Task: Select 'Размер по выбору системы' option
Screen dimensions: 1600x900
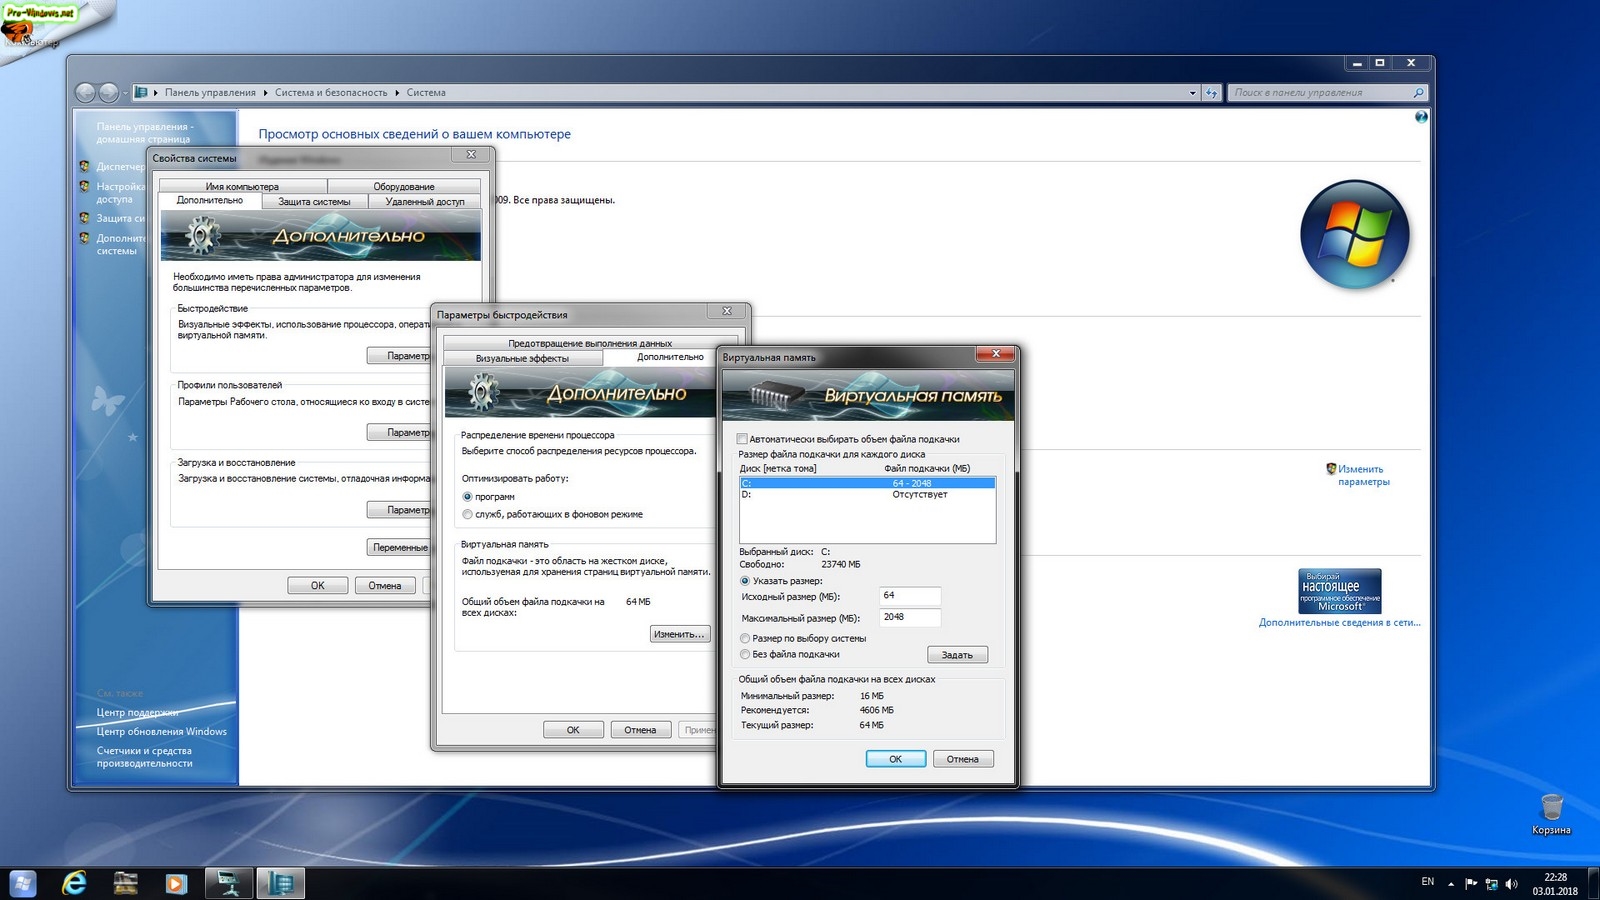Action: pyautogui.click(x=745, y=638)
